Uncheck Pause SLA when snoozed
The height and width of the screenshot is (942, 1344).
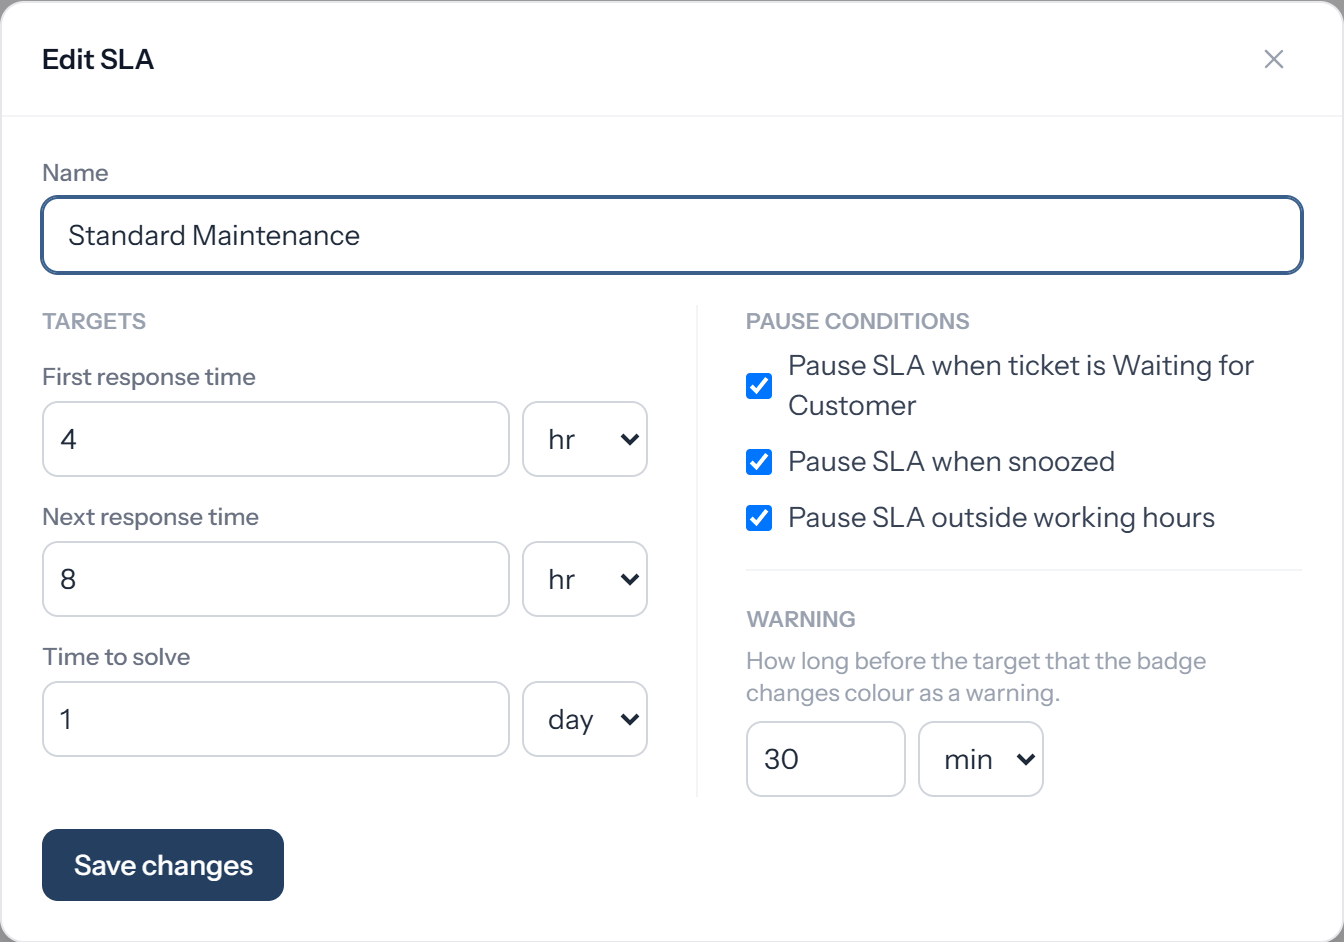click(x=759, y=461)
